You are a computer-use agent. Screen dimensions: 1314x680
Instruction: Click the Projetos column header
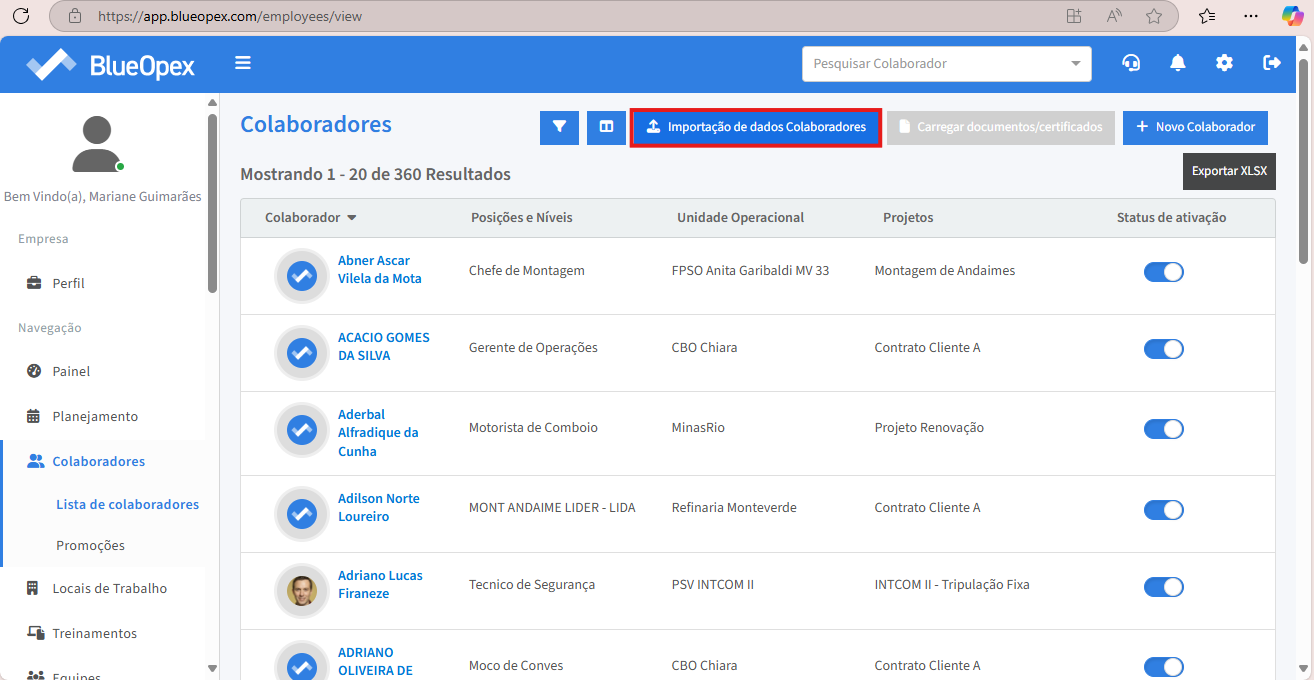[908, 218]
